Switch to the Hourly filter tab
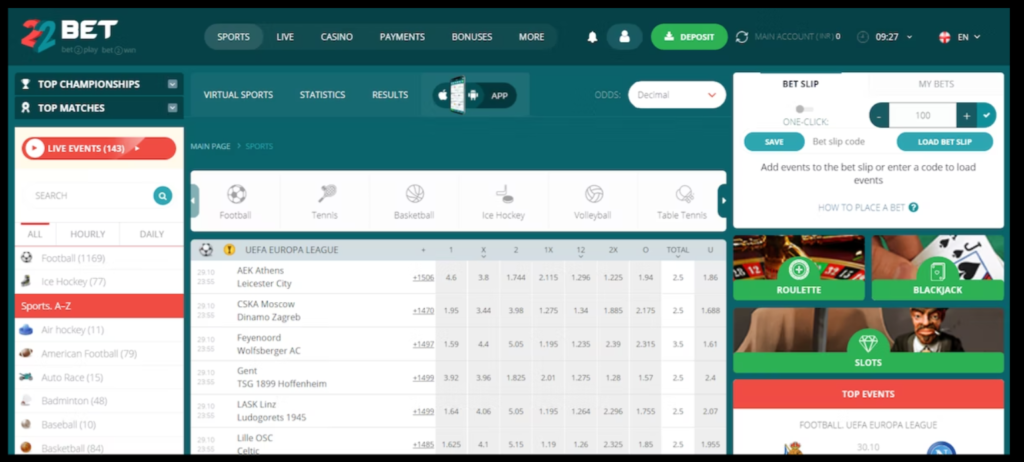The image size is (1024, 462). click(x=88, y=234)
